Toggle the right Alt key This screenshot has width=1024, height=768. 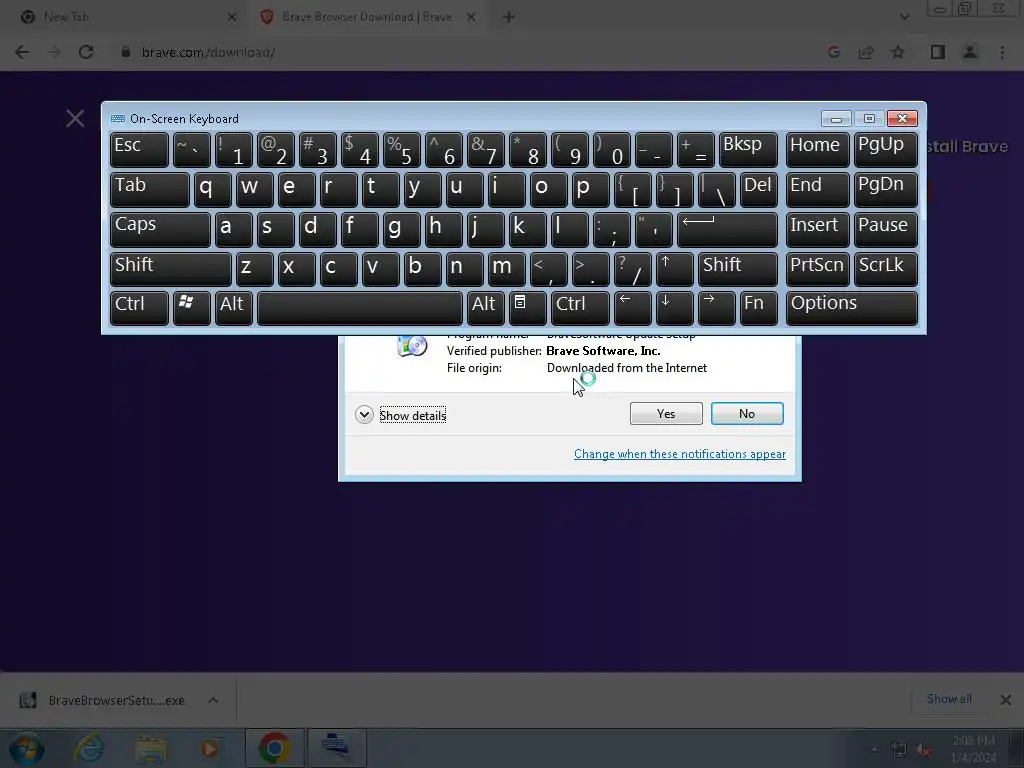[x=485, y=308]
